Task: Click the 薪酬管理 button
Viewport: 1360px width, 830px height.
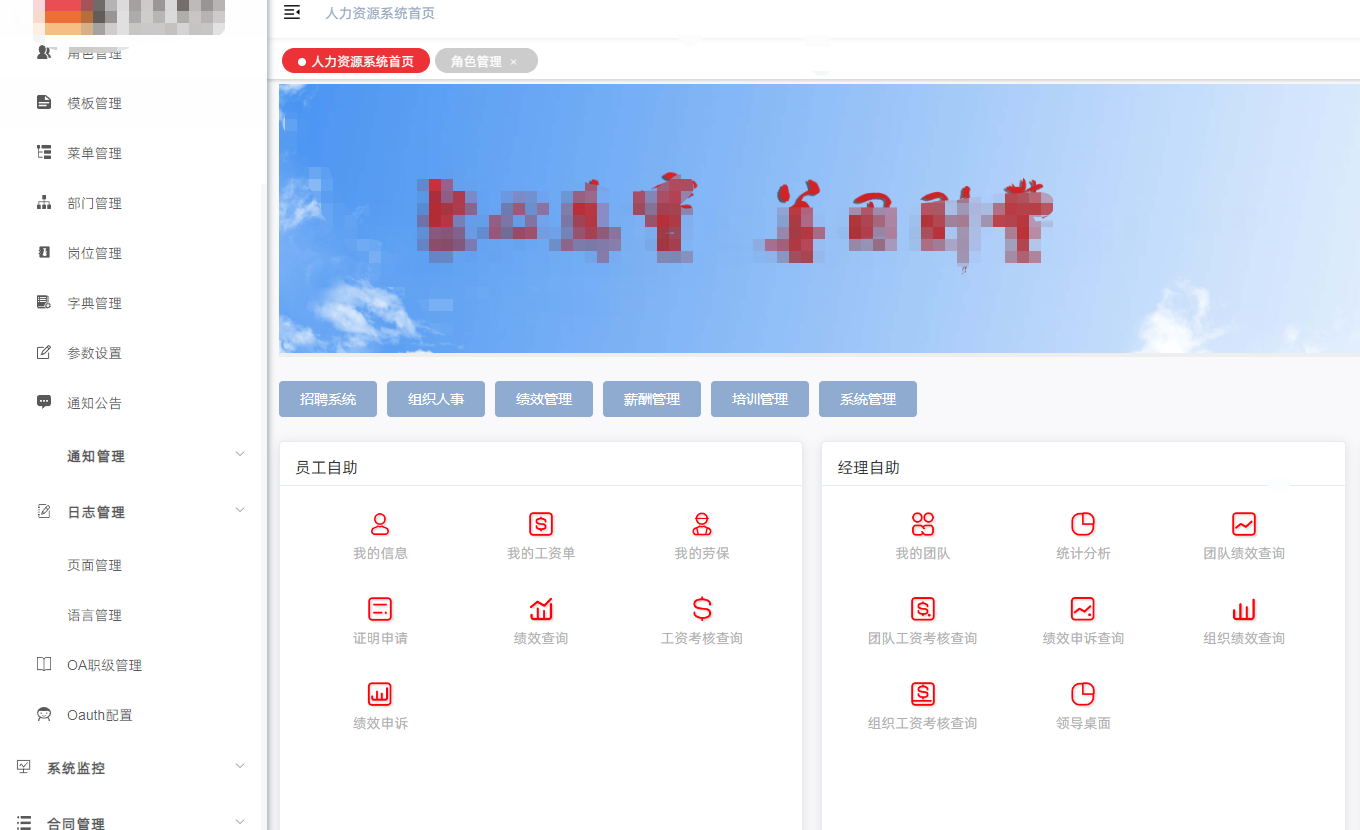Action: (x=652, y=399)
